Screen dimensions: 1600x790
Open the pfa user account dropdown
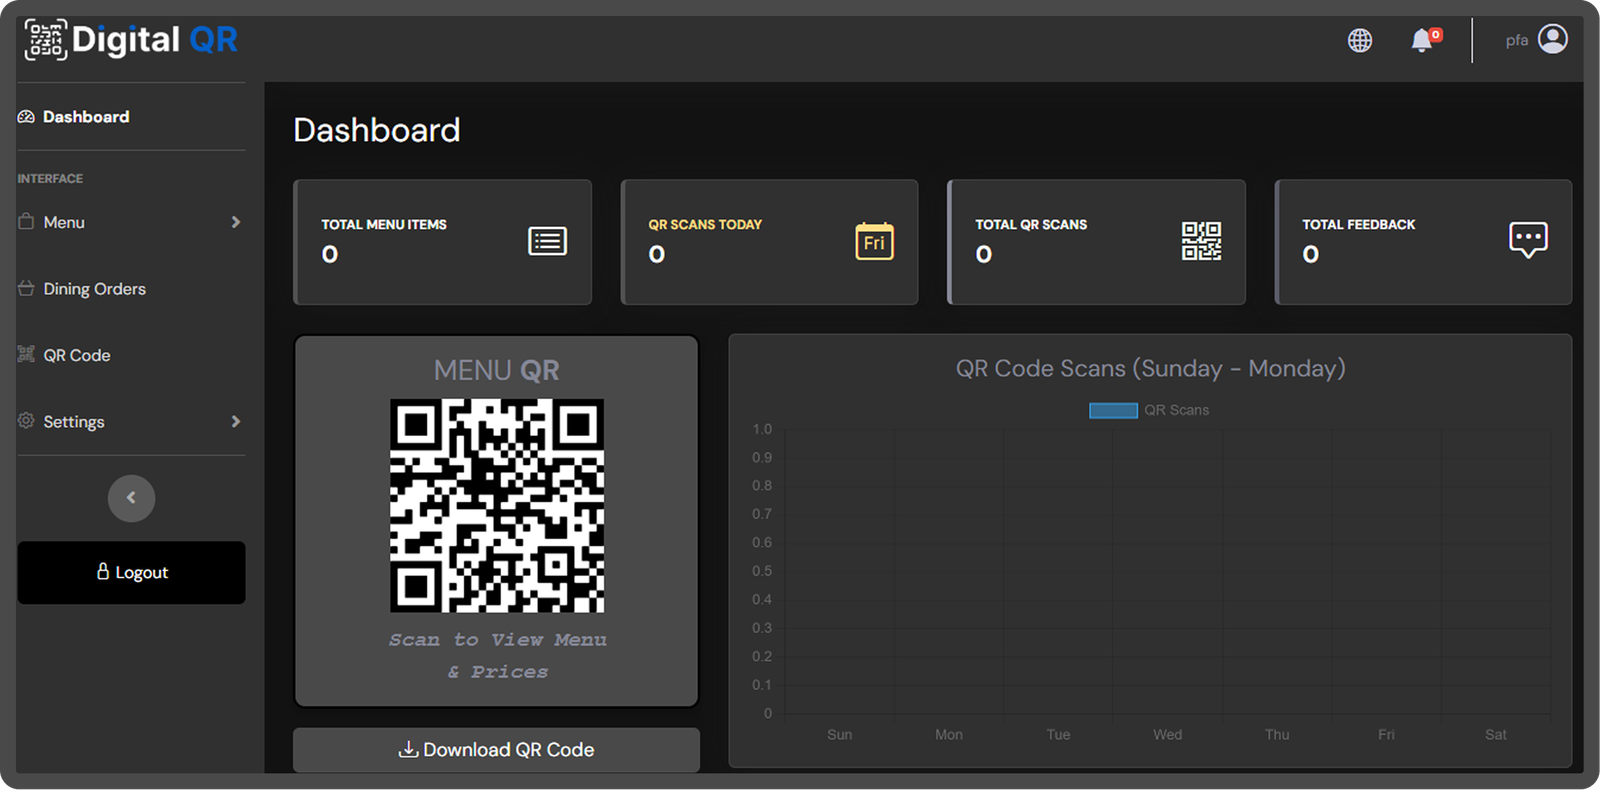point(1517,41)
